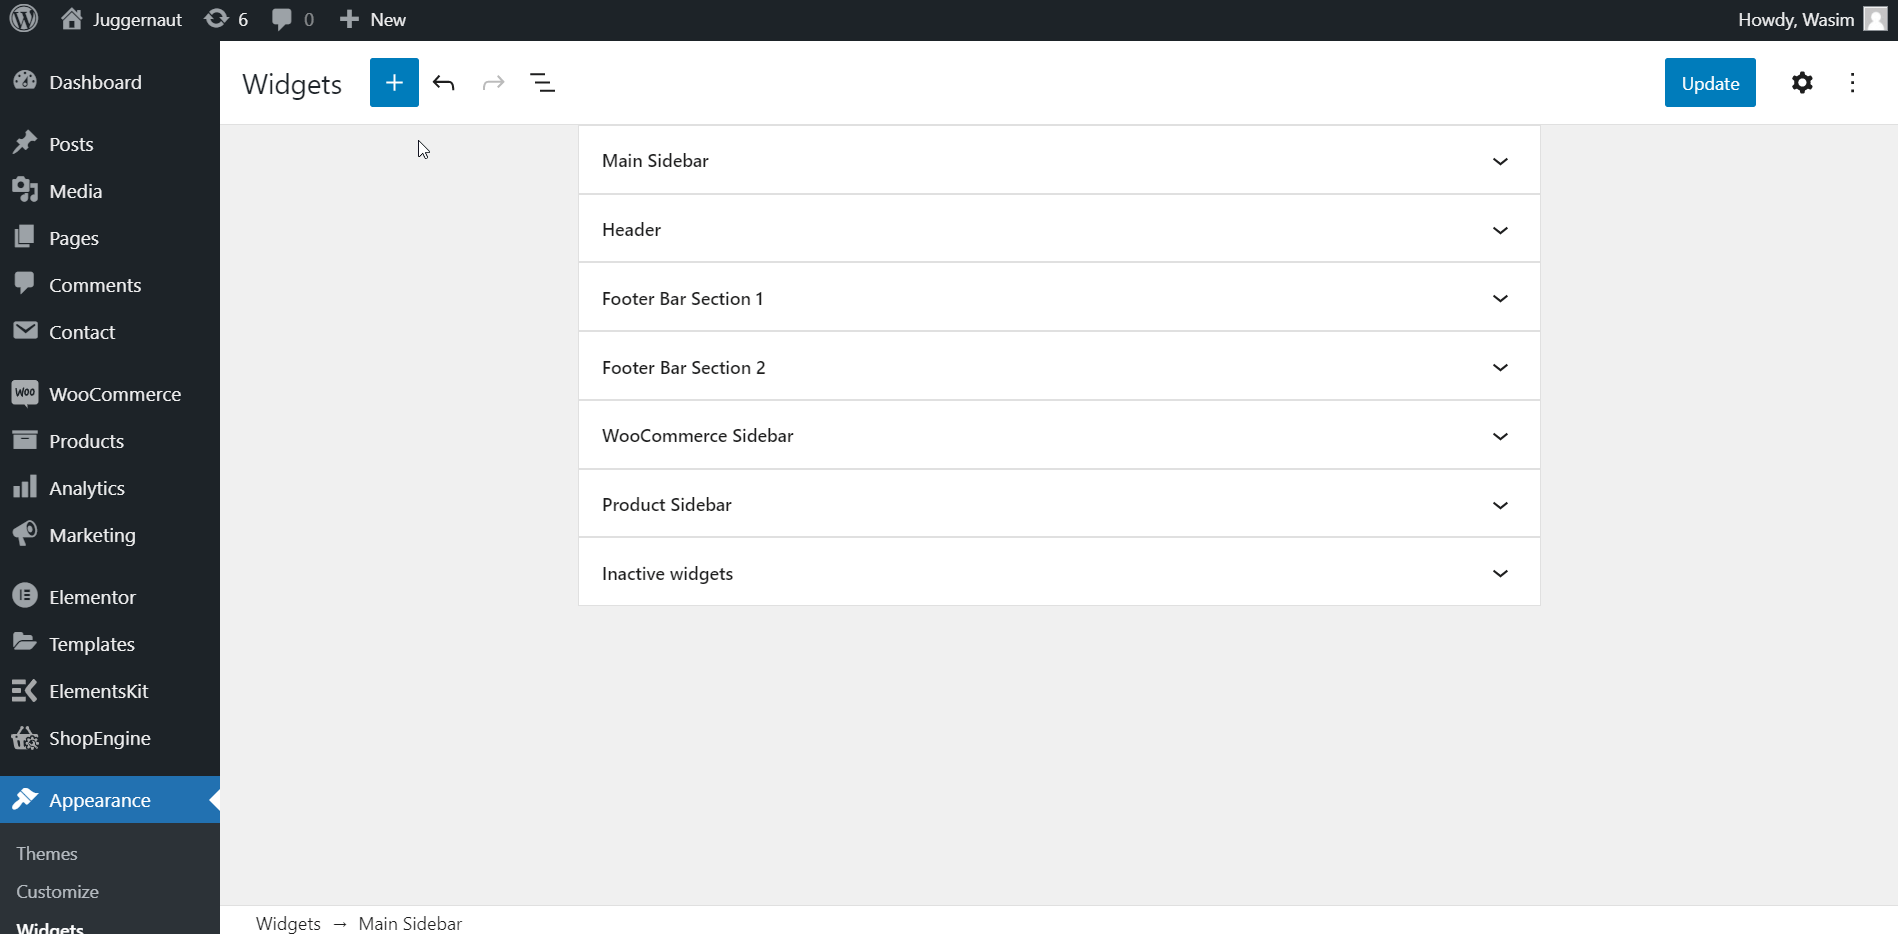
Task: Open the Contact menu item
Action: point(110,332)
